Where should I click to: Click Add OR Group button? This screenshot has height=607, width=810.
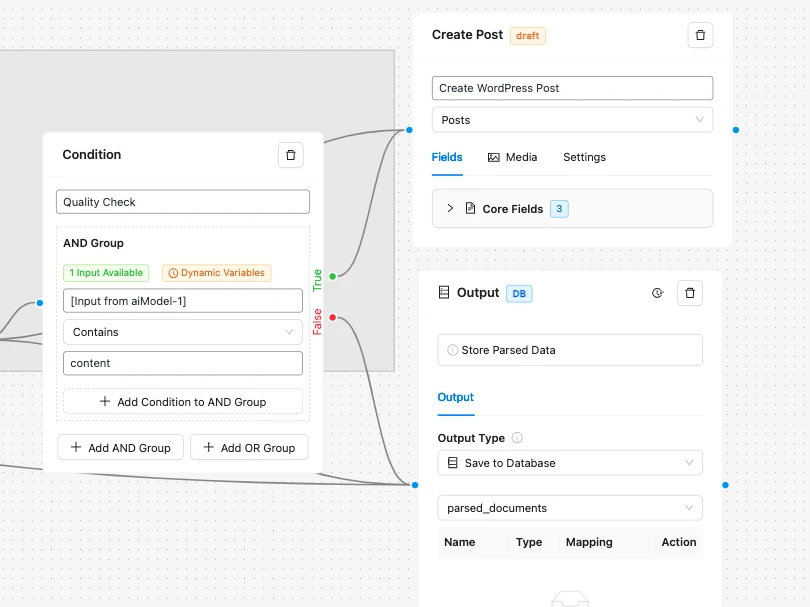pos(249,448)
